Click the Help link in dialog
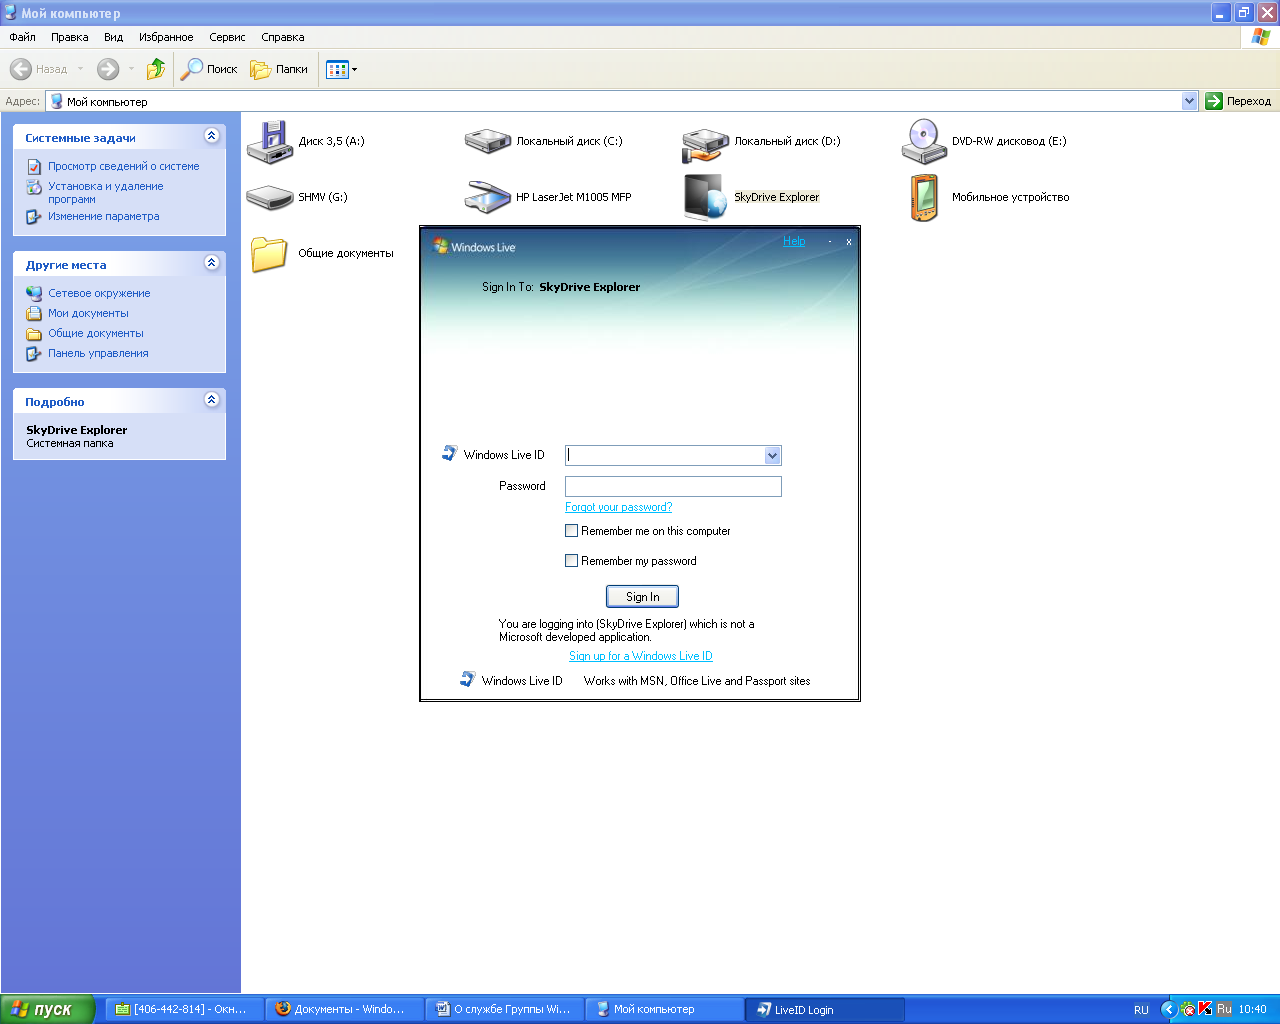The width and height of the screenshot is (1280, 1024). click(x=794, y=241)
